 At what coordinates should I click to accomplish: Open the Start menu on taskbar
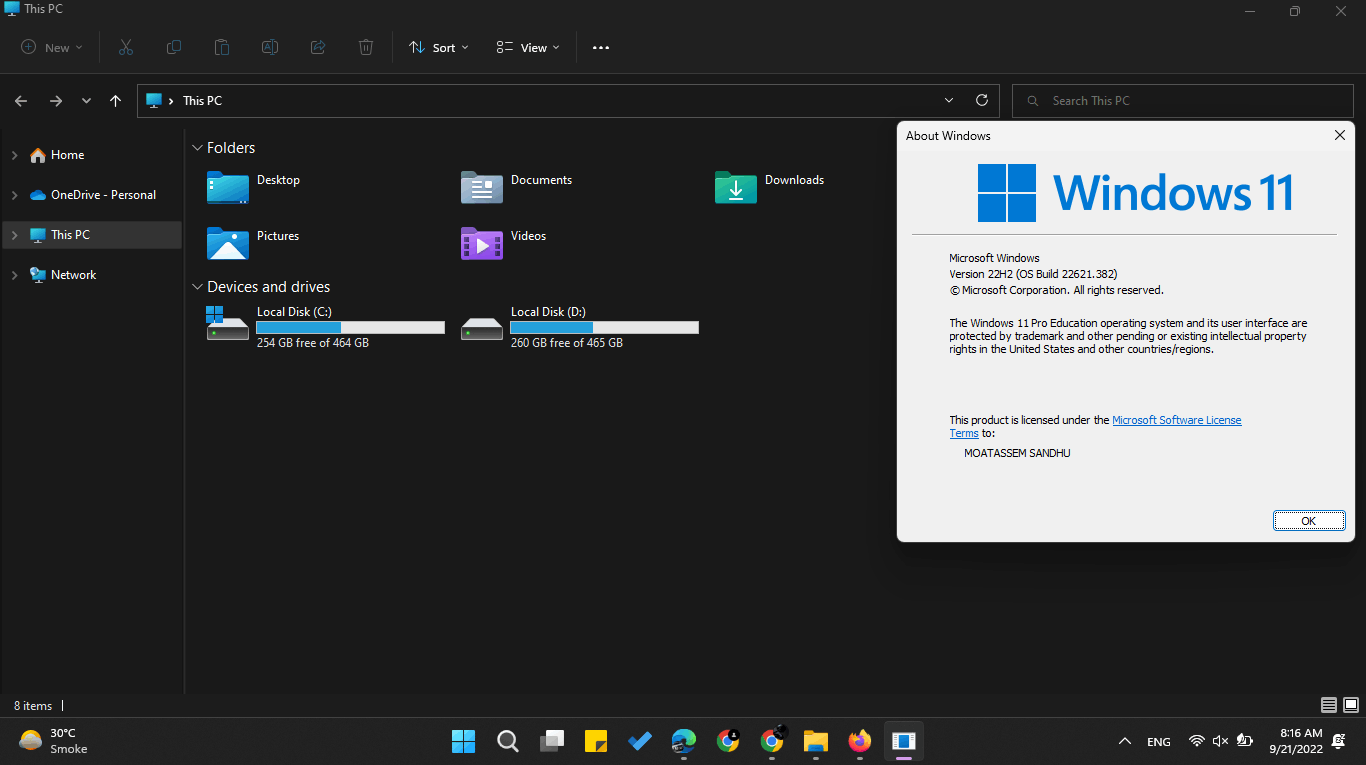[463, 741]
